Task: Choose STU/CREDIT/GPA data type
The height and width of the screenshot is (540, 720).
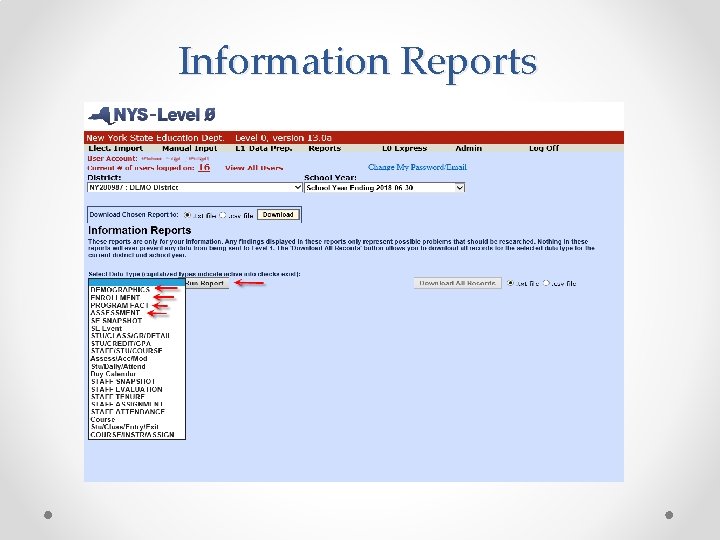Action: [121, 343]
